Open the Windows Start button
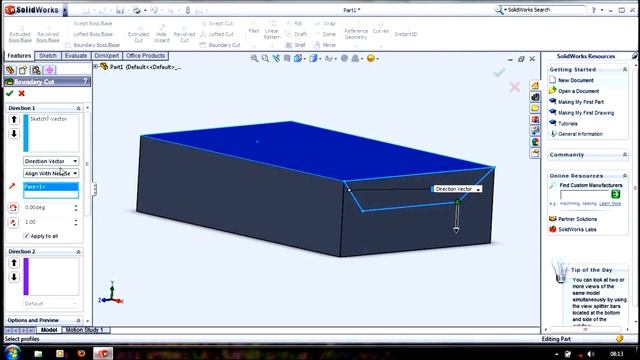The width and height of the screenshot is (640, 360). pyautogui.click(x=13, y=353)
